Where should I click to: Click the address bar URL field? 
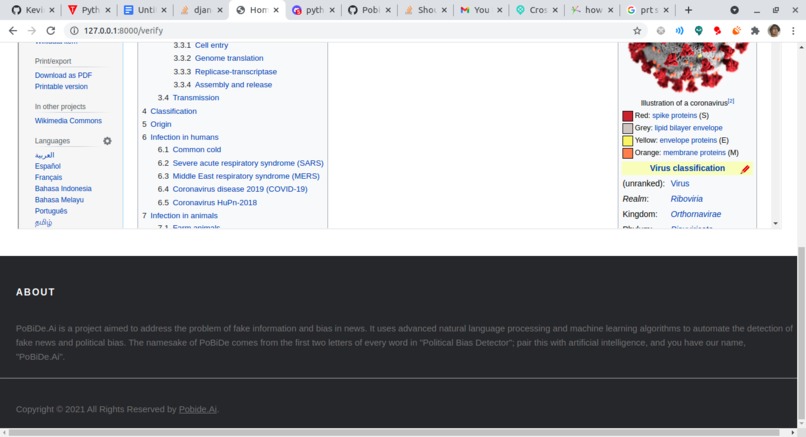pos(355,31)
